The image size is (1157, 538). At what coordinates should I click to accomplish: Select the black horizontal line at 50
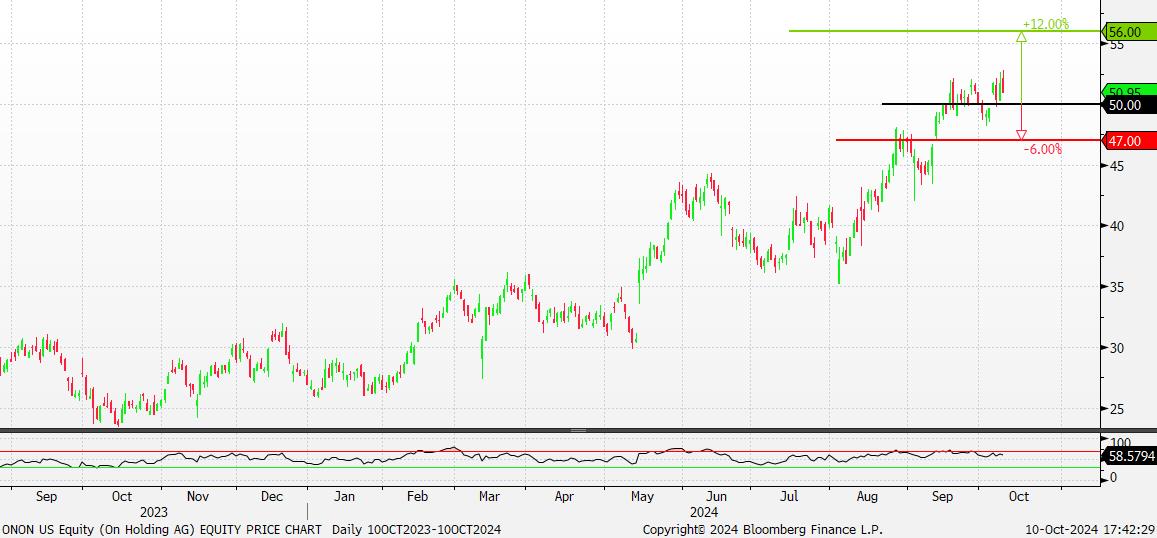pyautogui.click(x=940, y=104)
